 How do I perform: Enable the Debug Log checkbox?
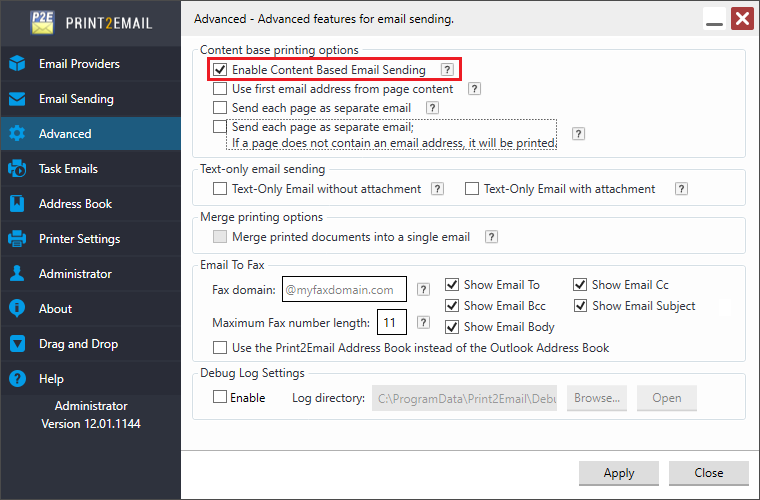[x=220, y=397]
